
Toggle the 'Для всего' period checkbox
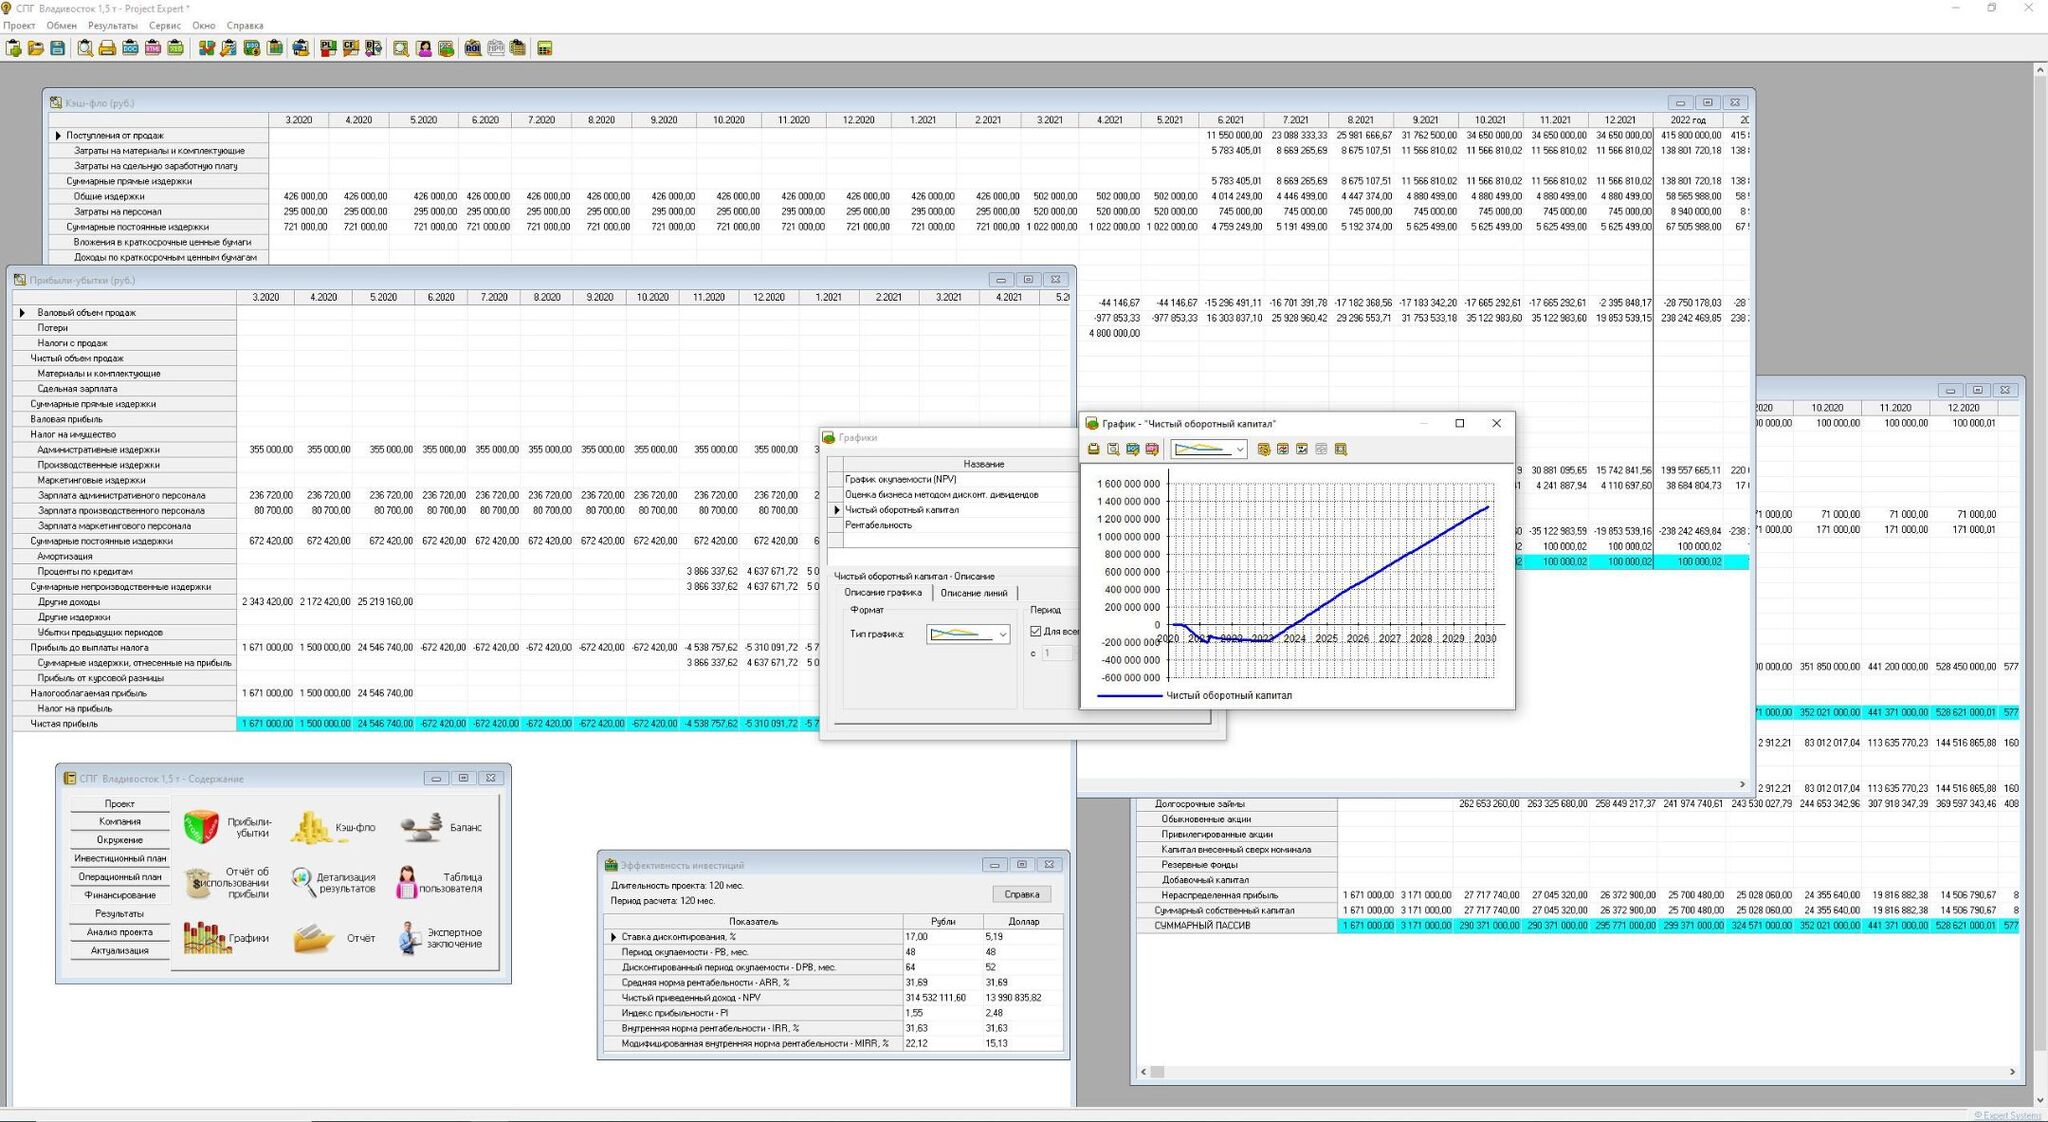click(1036, 631)
